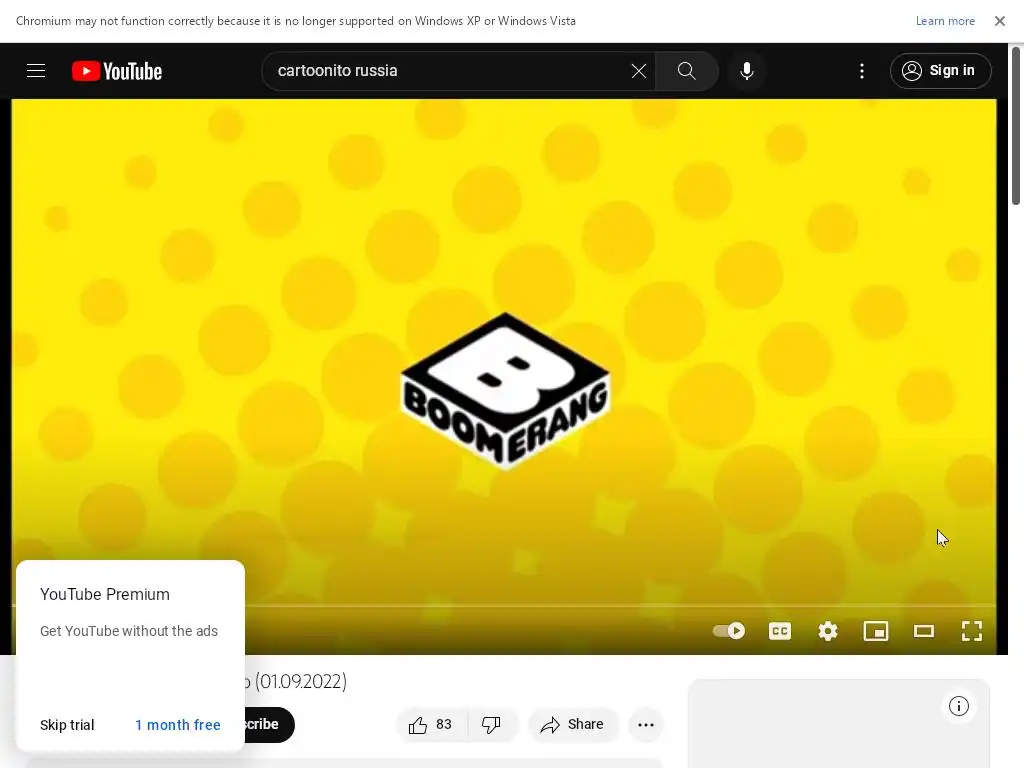Go to YouTube home via logo

[x=117, y=71]
